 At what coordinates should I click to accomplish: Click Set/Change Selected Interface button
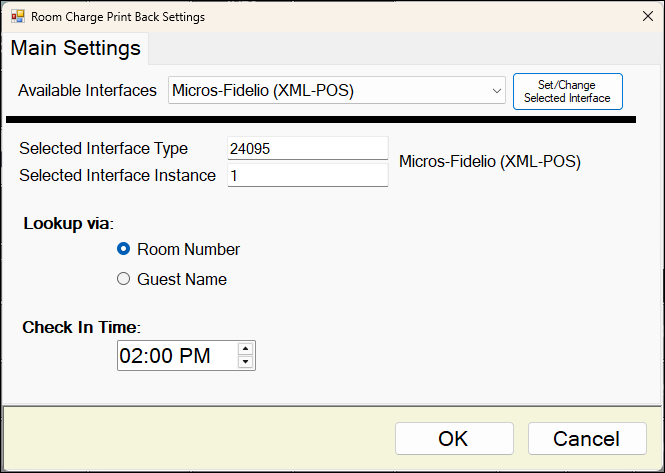coord(567,91)
